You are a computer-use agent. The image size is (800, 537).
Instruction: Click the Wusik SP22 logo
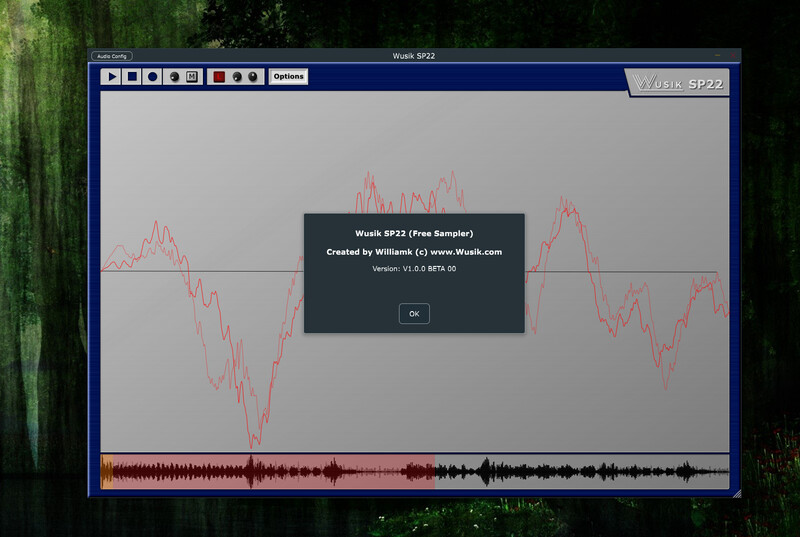click(678, 83)
